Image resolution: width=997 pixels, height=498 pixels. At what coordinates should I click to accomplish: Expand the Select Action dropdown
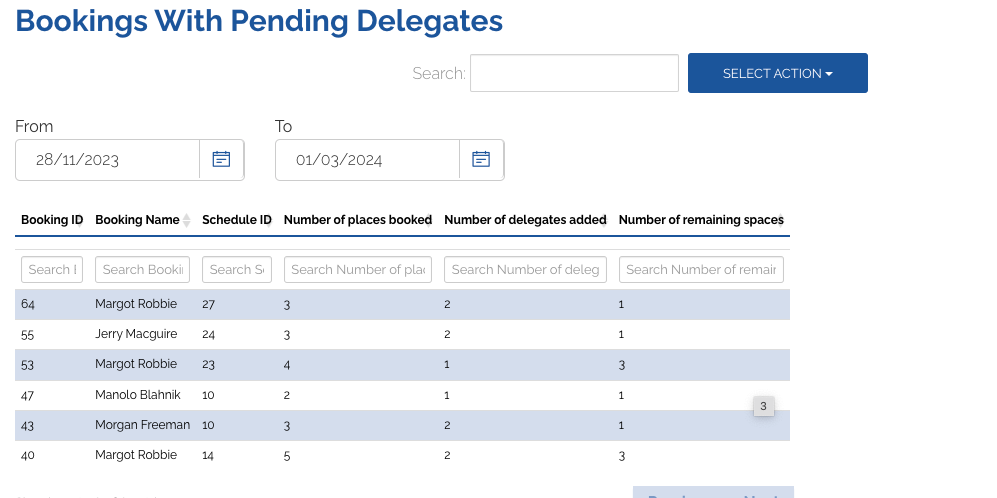click(777, 73)
